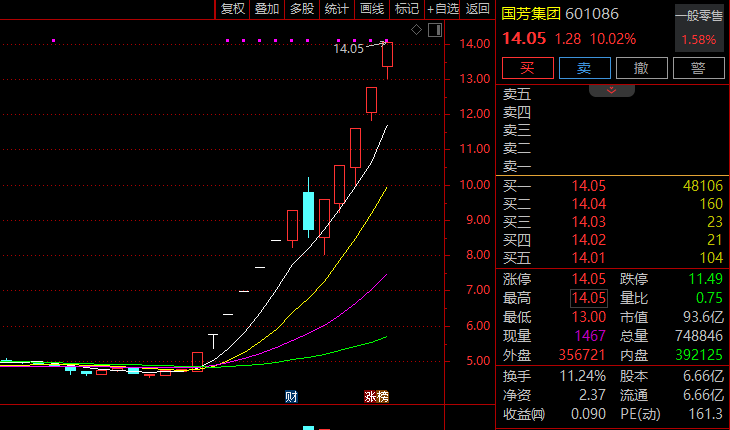Open the 复权 adjustment menu
Screen dimensions: 730x430
click(x=232, y=9)
